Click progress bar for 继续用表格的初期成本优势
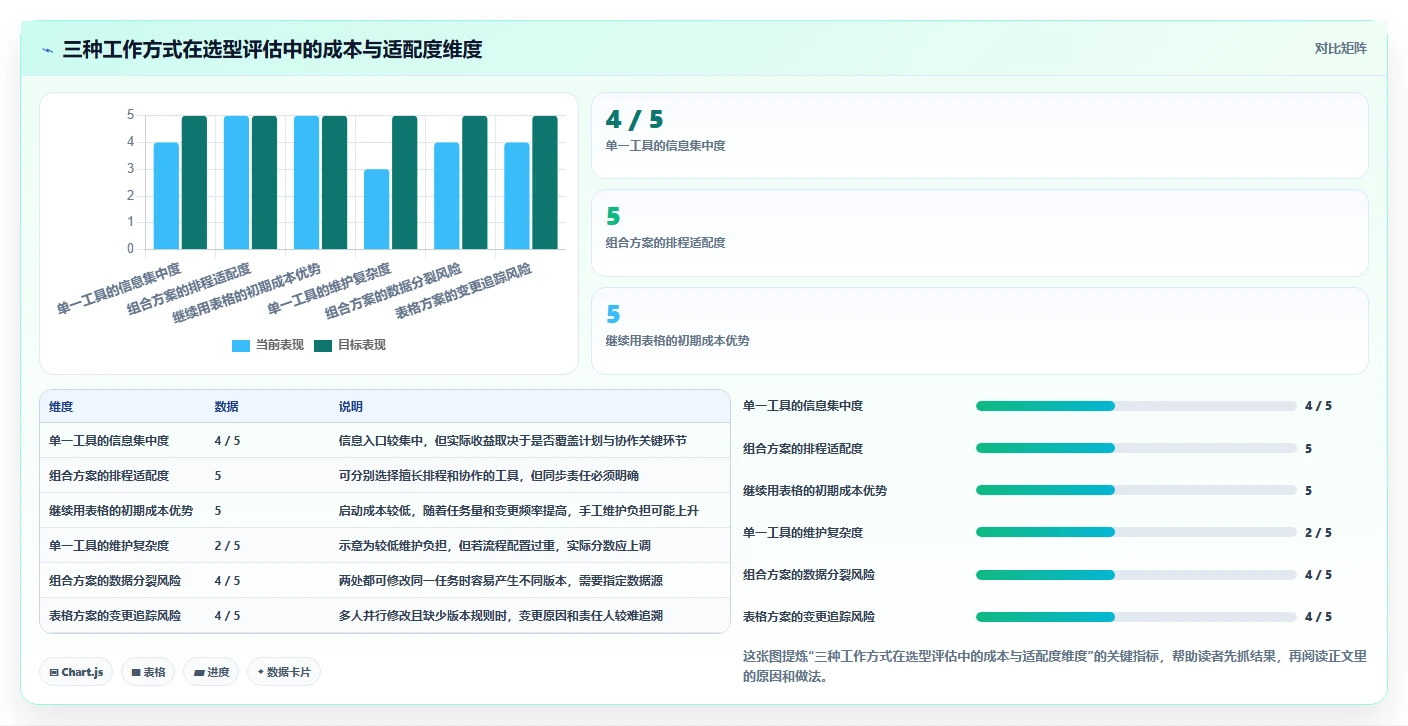Screen dimensions: 1408x726 (1136, 490)
